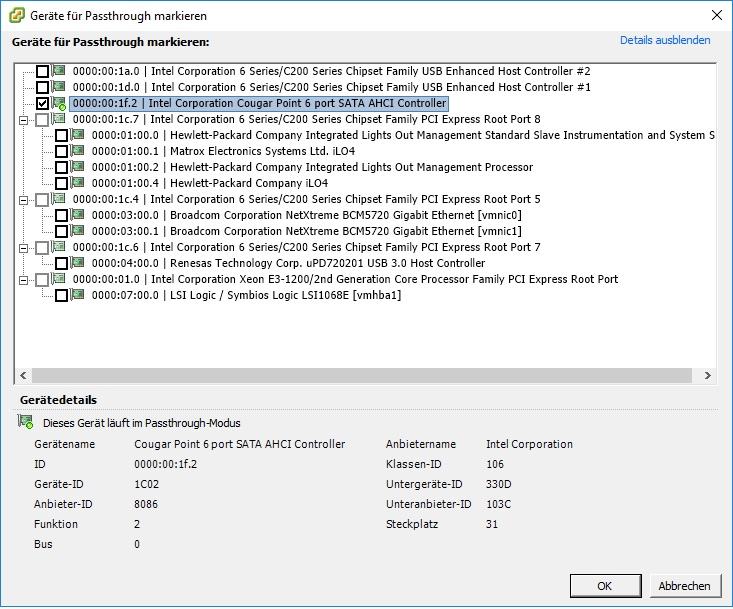The height and width of the screenshot is (609, 733).
Task: Click the Matrox Electronics iLO4 device icon
Action: (x=78, y=151)
